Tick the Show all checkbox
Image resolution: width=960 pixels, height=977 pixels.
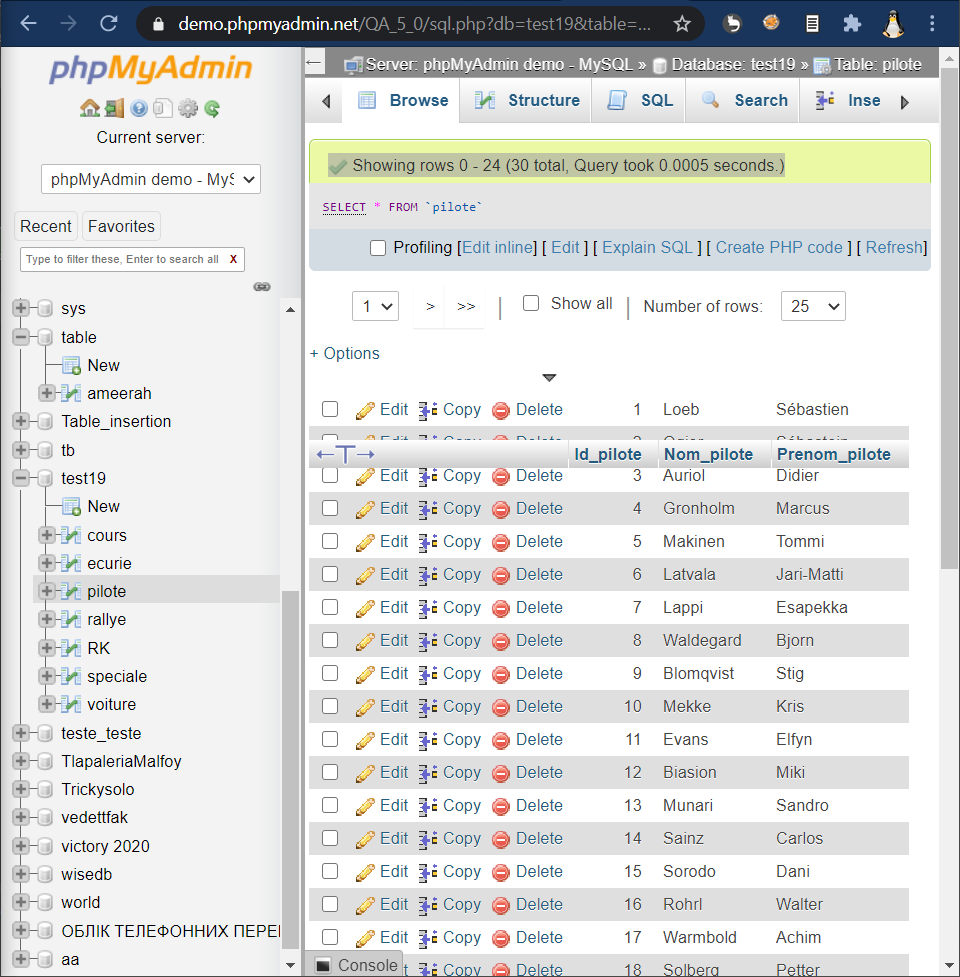click(x=531, y=303)
